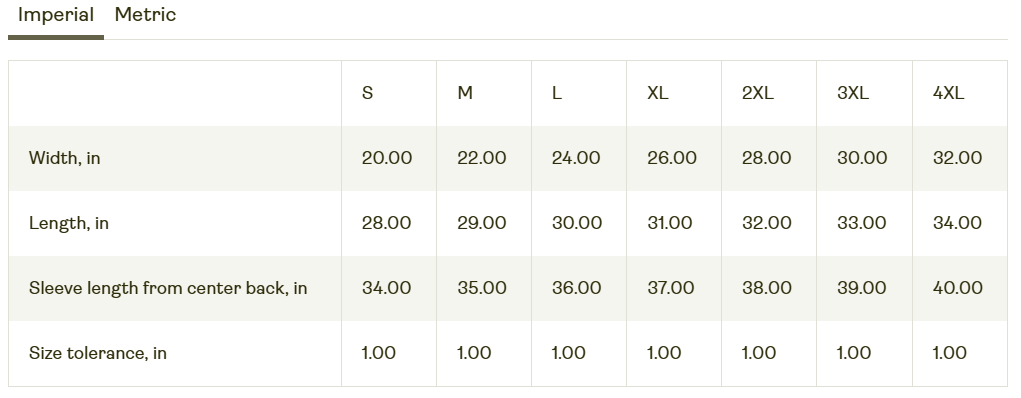Select the 20.00 width cell for S

pyautogui.click(x=387, y=158)
